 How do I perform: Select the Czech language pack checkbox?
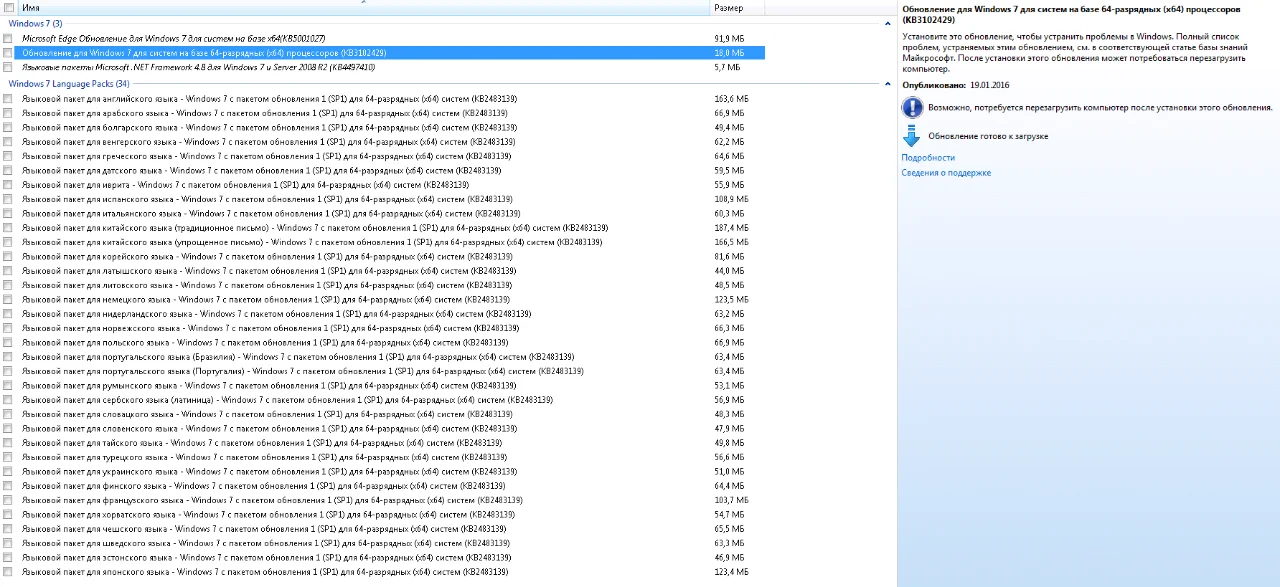[x=8, y=529]
